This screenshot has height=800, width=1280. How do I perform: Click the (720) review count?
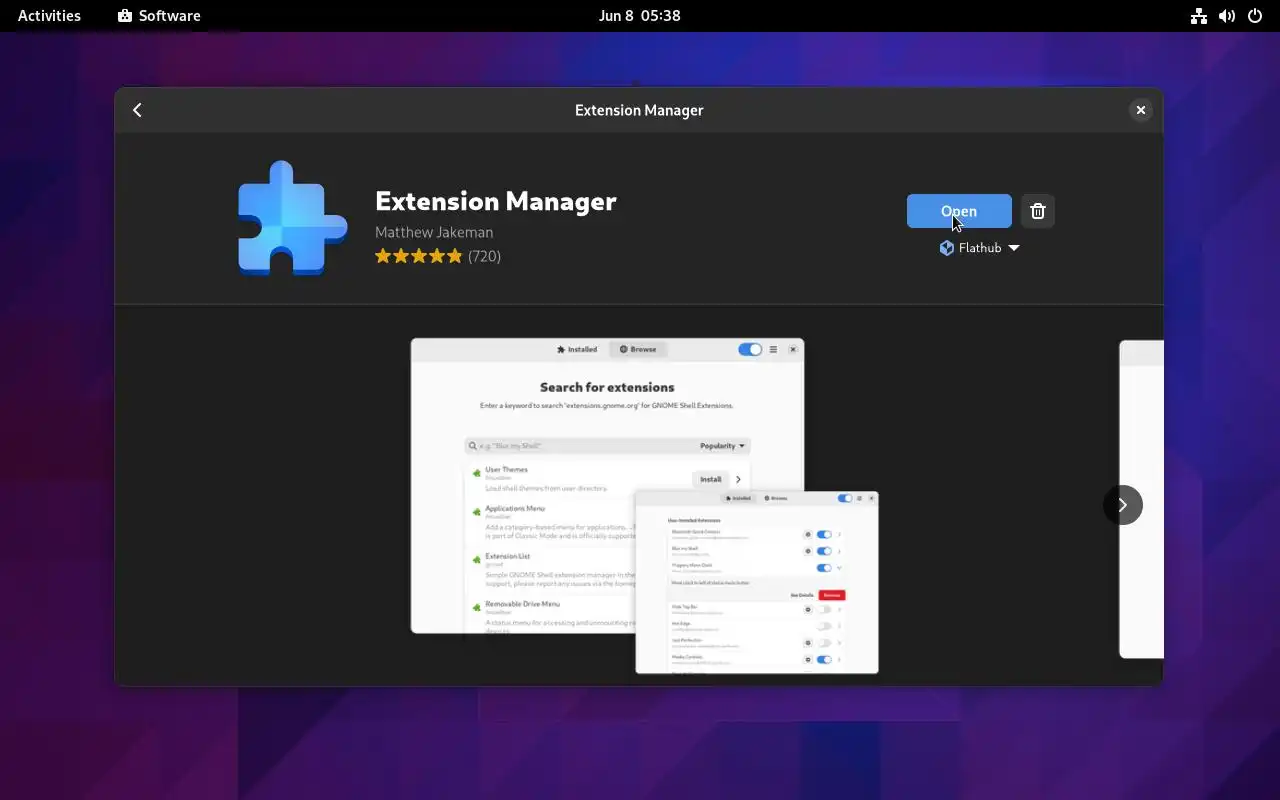point(484,256)
